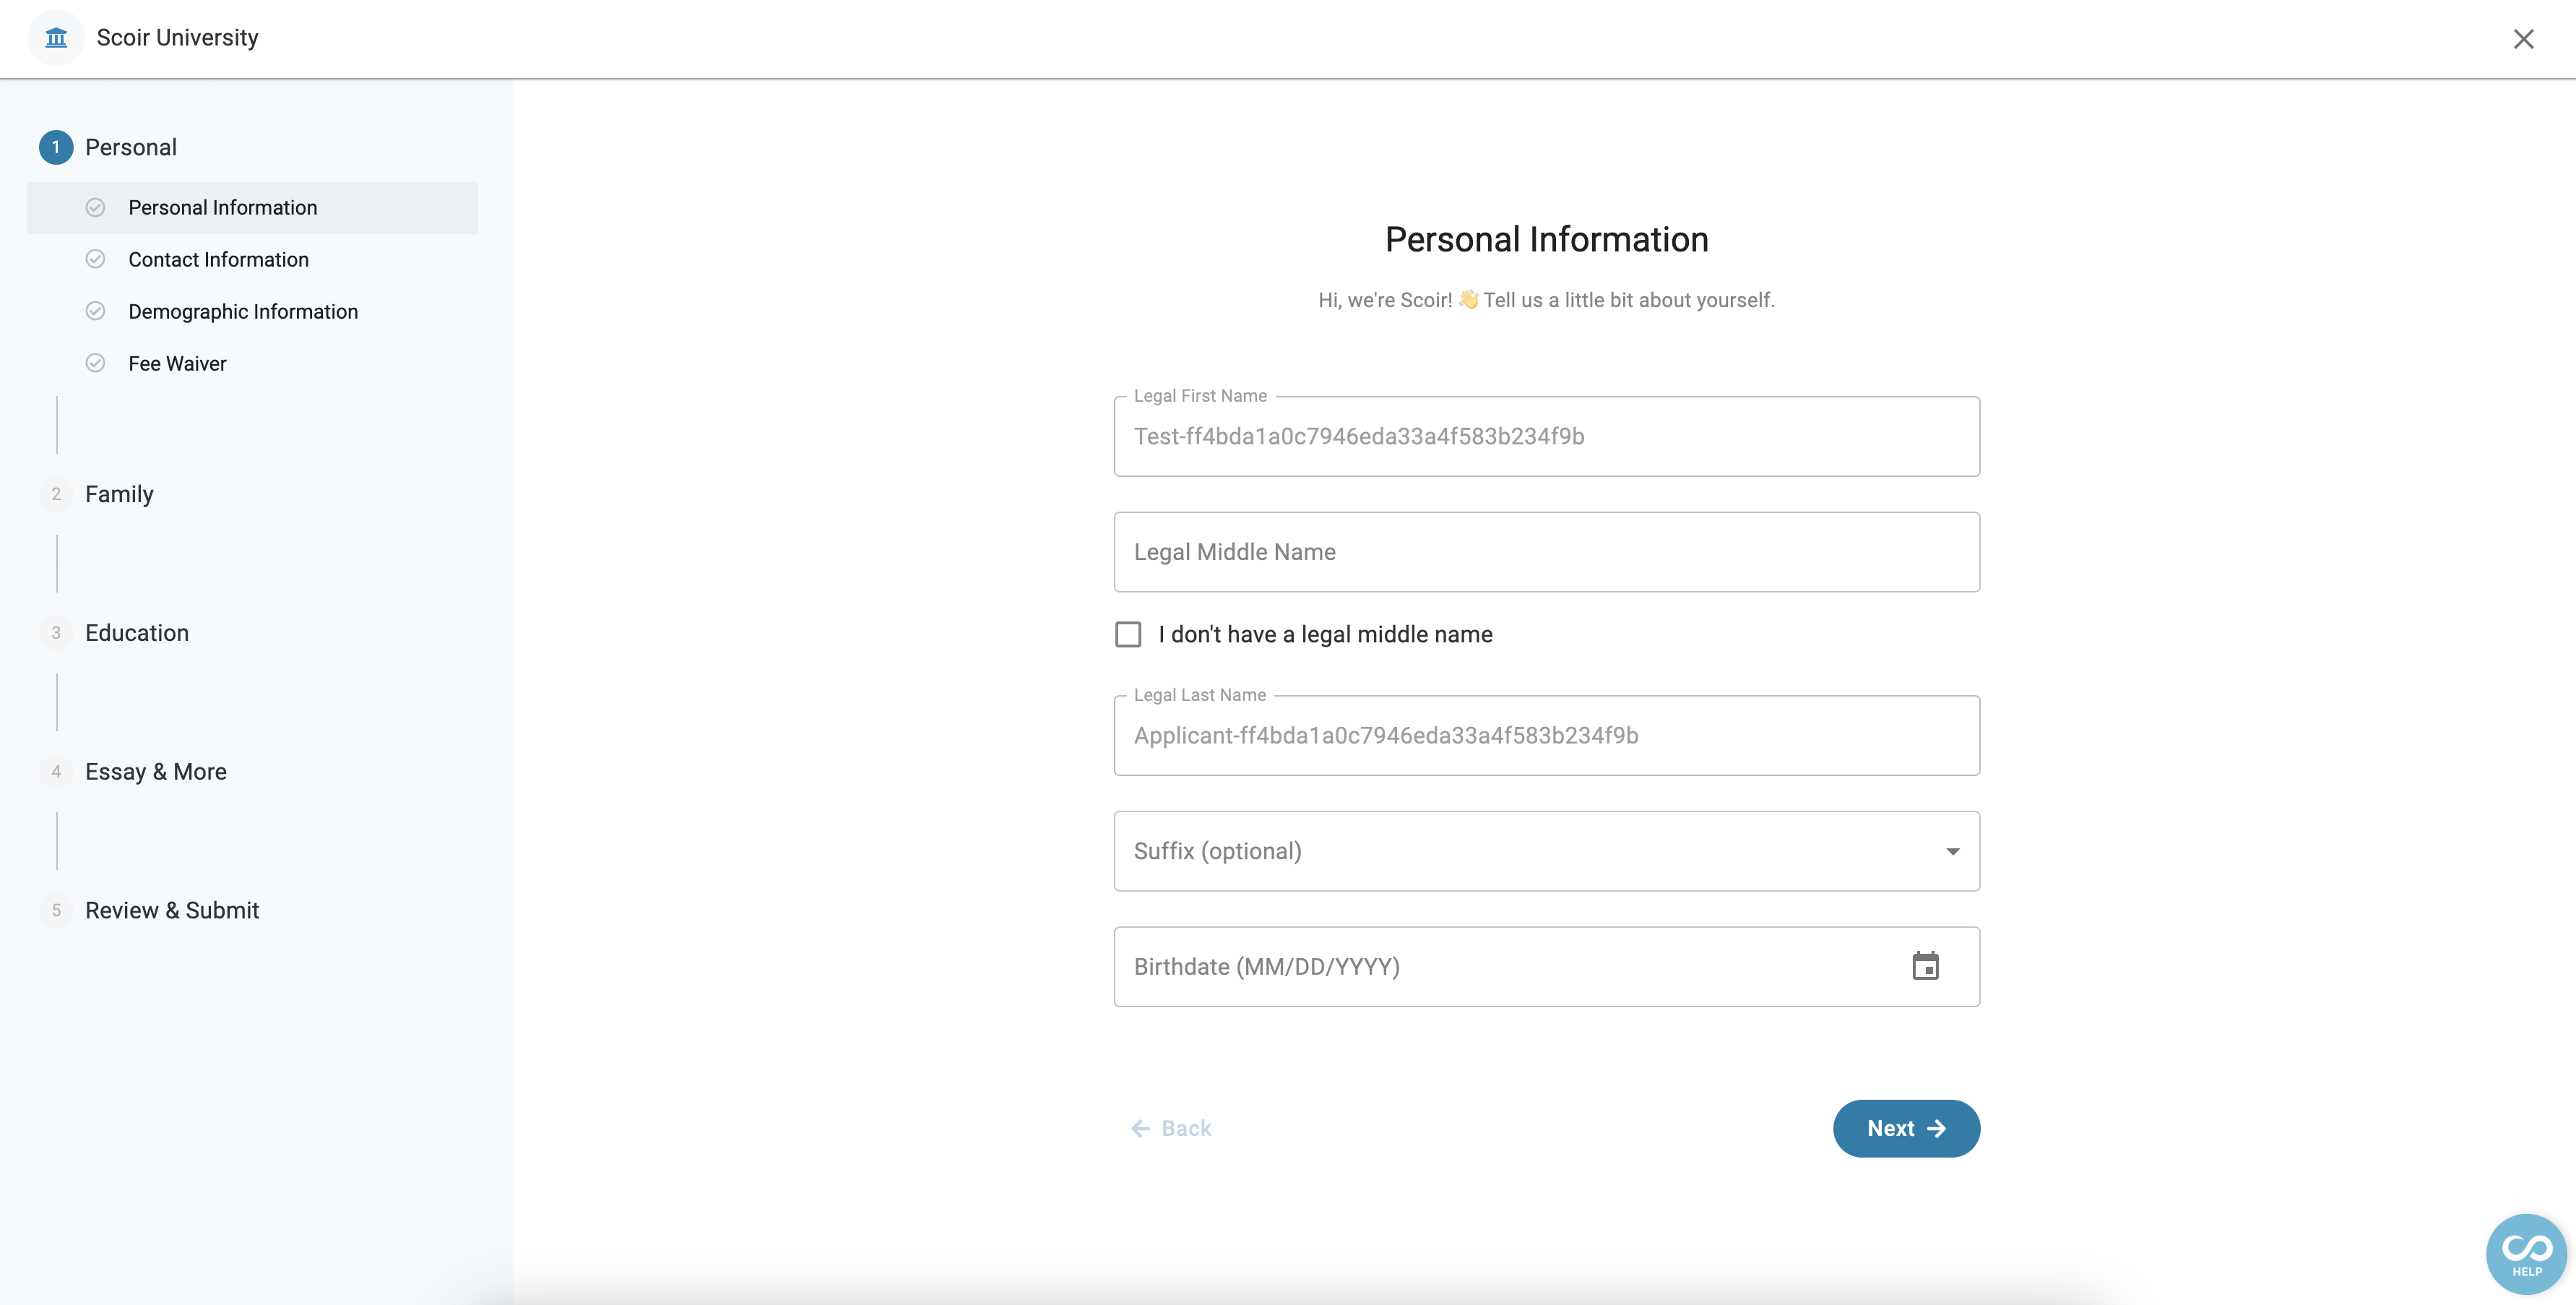Image resolution: width=2576 pixels, height=1305 pixels.
Task: Click step 3 Education number badge
Action: [56, 633]
